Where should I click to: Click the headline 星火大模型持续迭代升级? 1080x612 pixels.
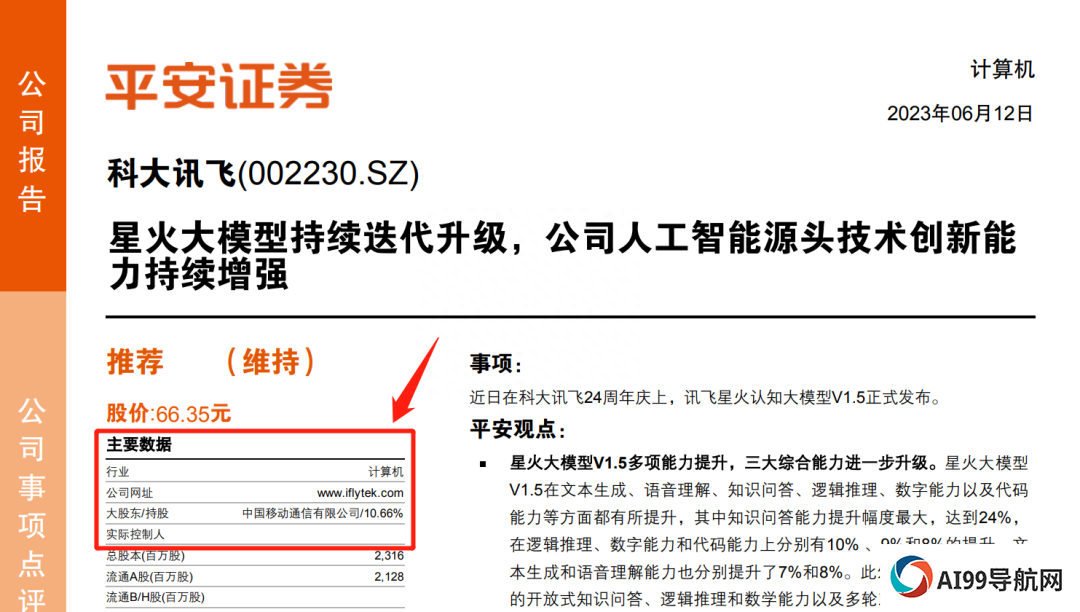click(x=309, y=238)
